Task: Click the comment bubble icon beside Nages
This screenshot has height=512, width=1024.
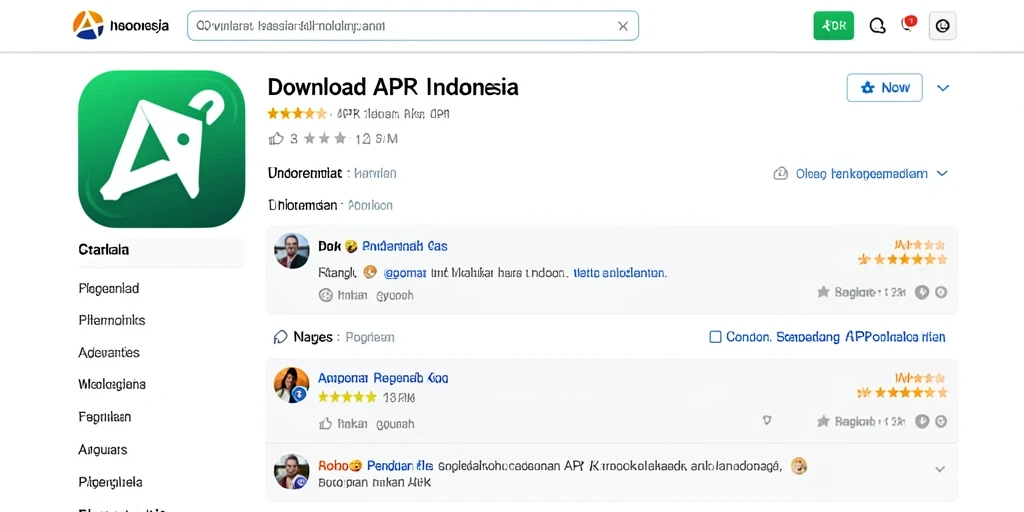Action: click(x=280, y=337)
